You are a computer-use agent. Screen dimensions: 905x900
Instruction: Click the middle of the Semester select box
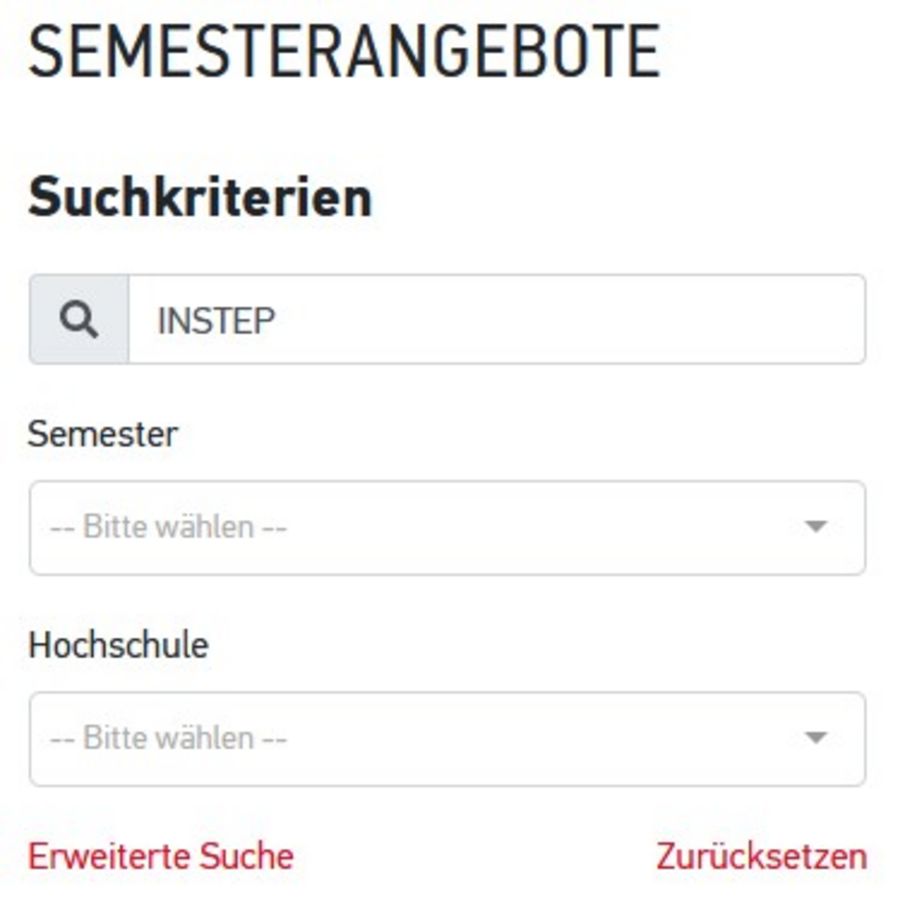tap(447, 528)
